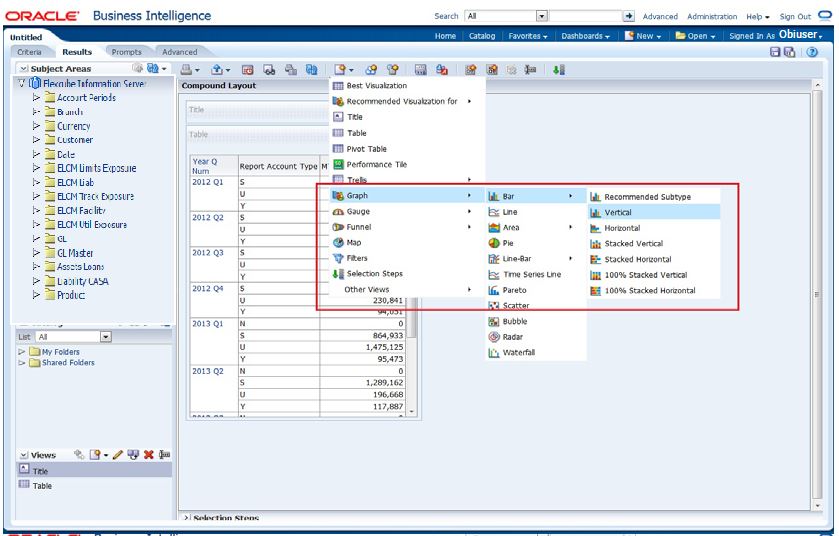Open Line-Bar graph submenu
The height and width of the screenshot is (536, 839).
point(536,258)
